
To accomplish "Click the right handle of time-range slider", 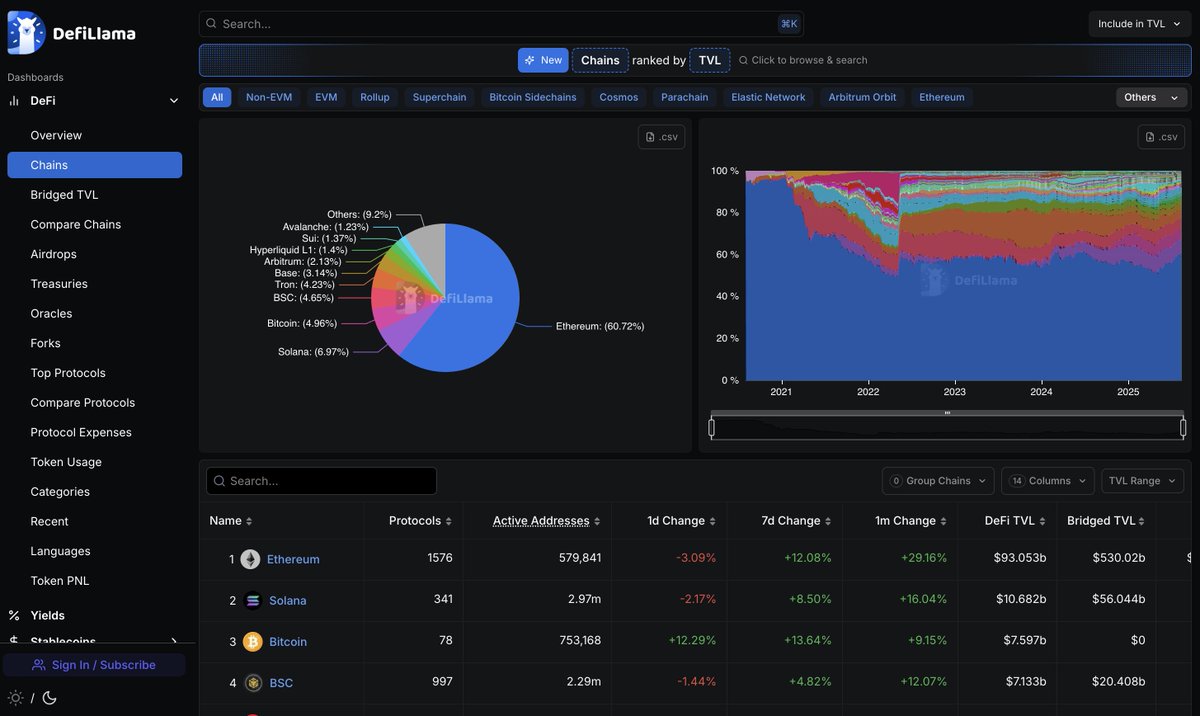I will point(1183,428).
